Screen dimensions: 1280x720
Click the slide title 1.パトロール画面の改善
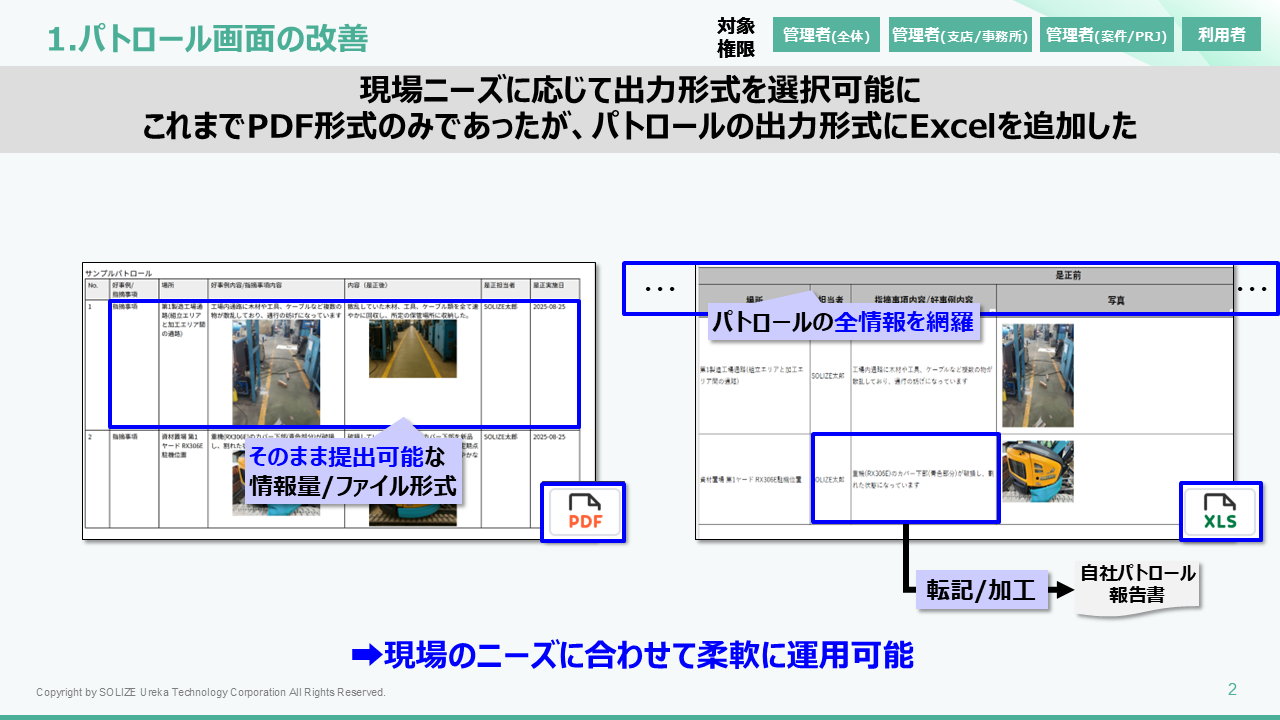pyautogui.click(x=208, y=38)
